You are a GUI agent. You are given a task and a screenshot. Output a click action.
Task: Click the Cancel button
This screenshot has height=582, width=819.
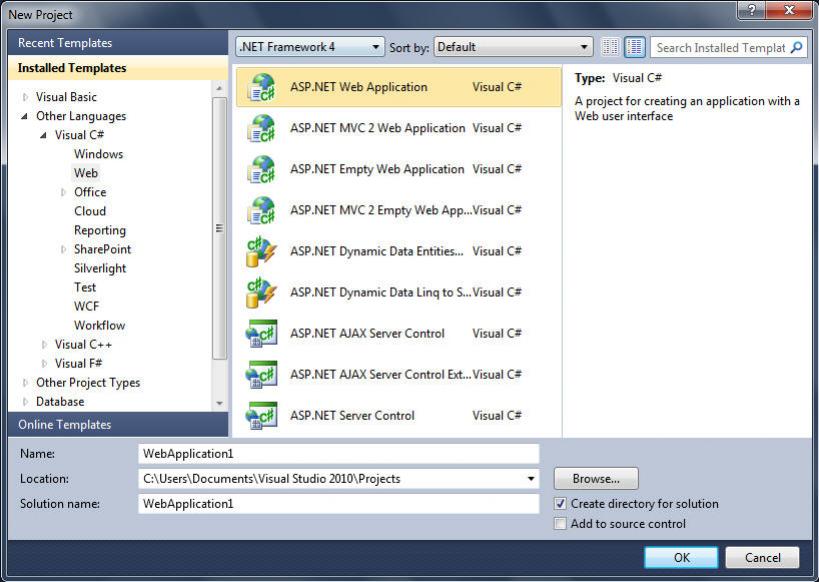tap(763, 557)
